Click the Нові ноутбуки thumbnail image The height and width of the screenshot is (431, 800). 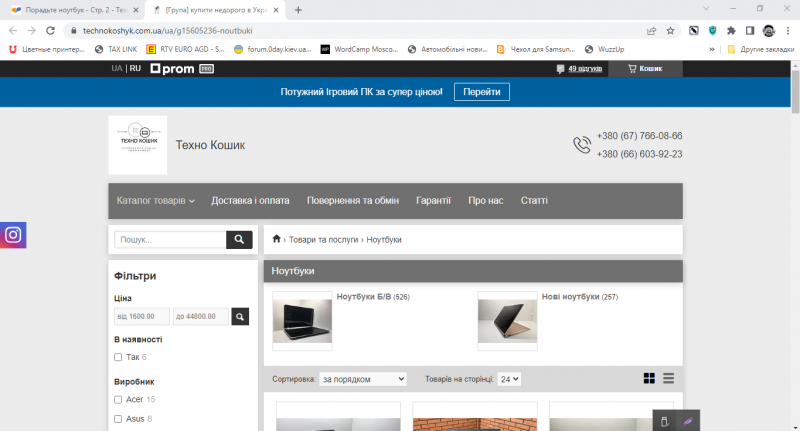click(507, 321)
